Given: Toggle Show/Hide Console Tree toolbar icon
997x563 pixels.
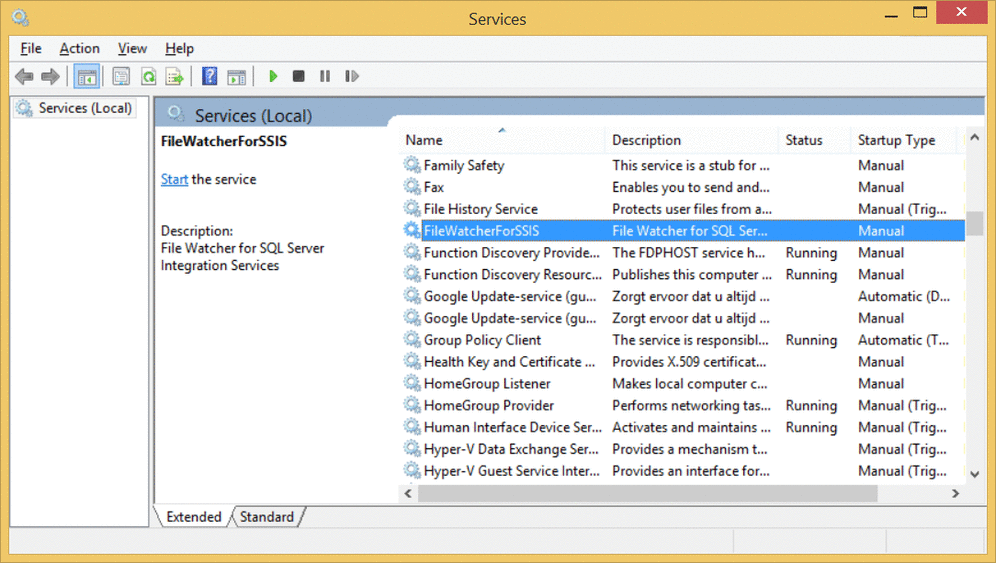Looking at the screenshot, I should 86,77.
